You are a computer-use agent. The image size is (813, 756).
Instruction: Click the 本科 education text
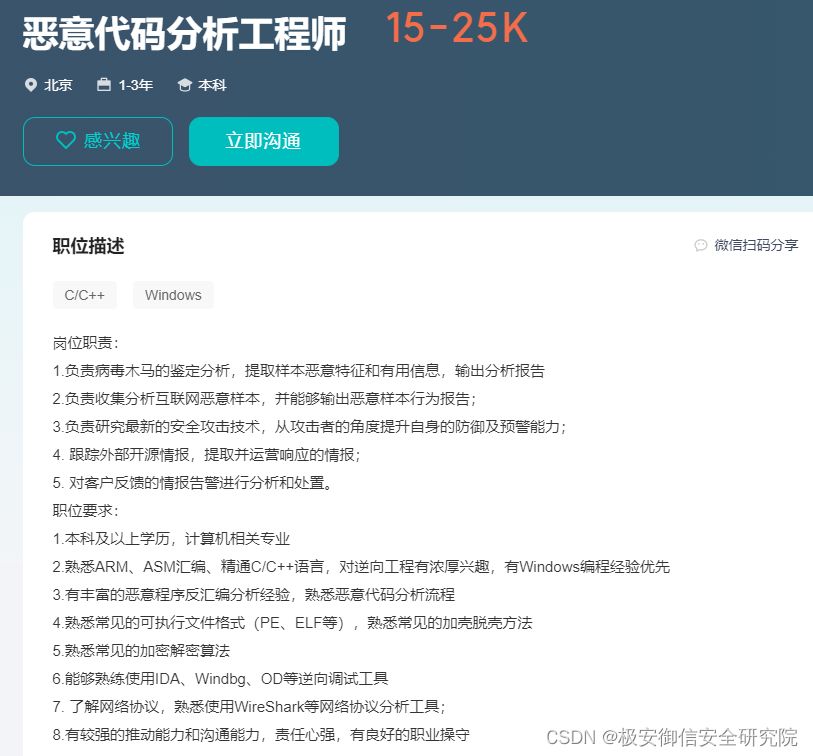point(212,85)
